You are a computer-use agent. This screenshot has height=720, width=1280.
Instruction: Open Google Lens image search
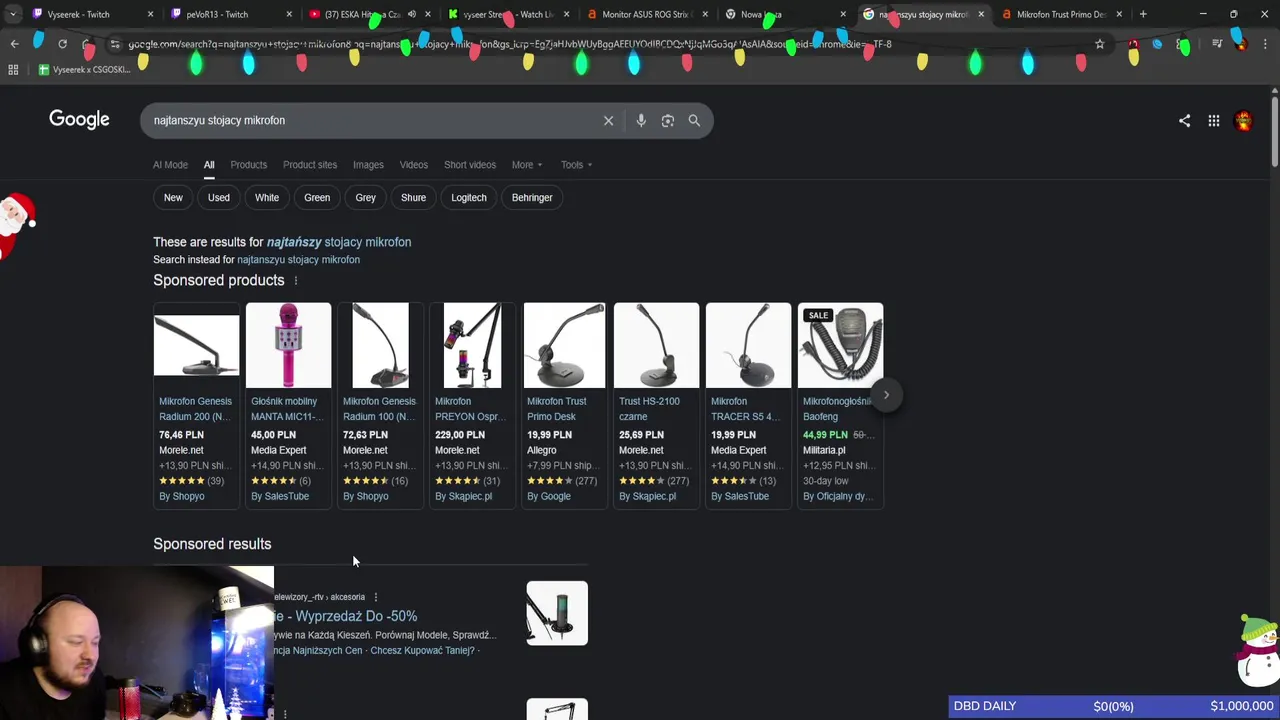(667, 120)
